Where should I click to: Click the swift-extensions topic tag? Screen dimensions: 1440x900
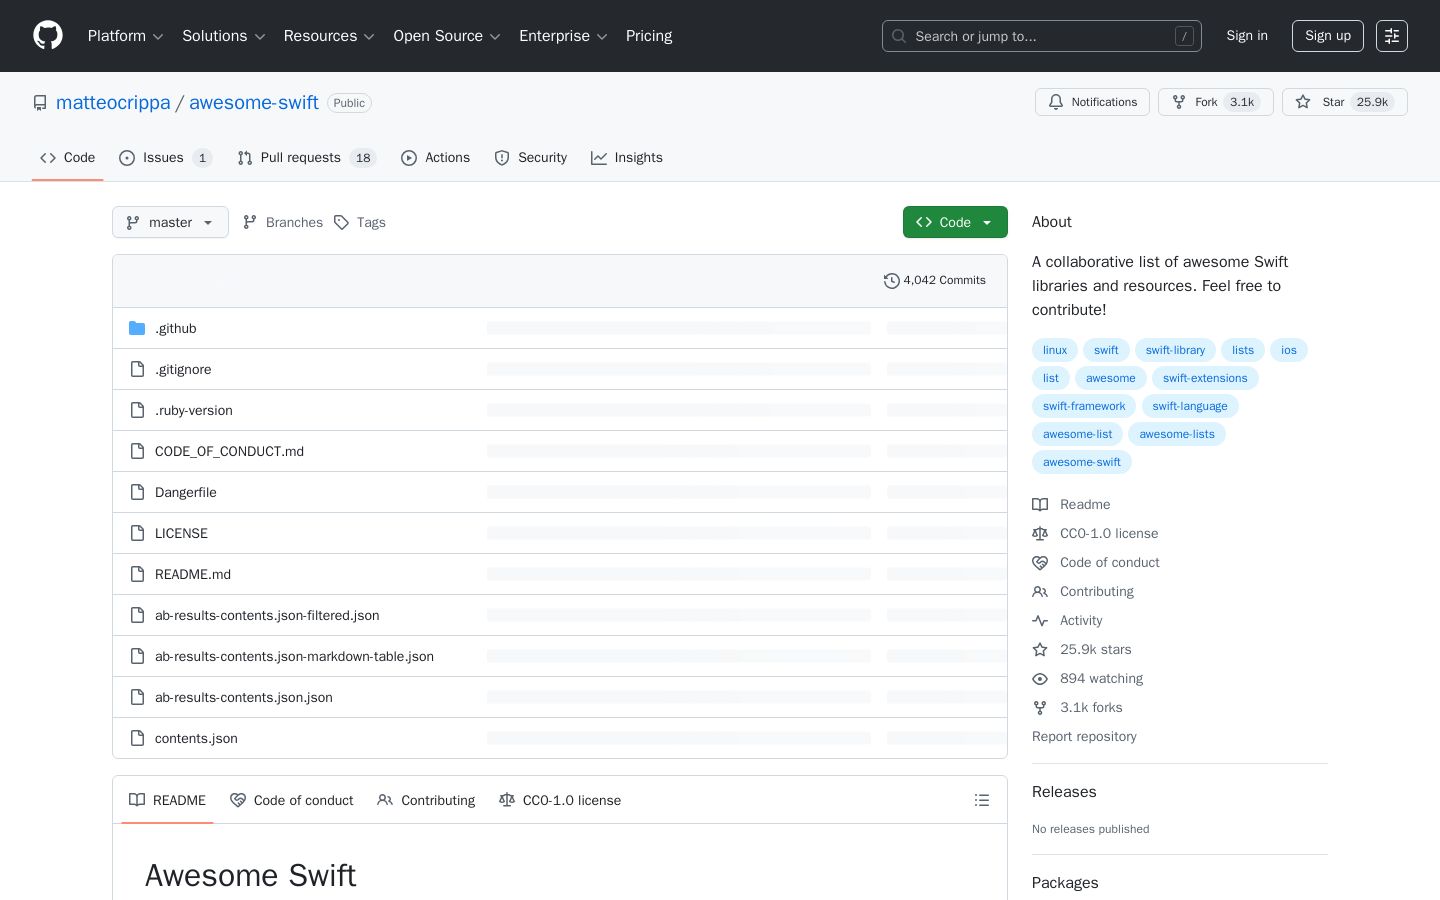pos(1205,378)
